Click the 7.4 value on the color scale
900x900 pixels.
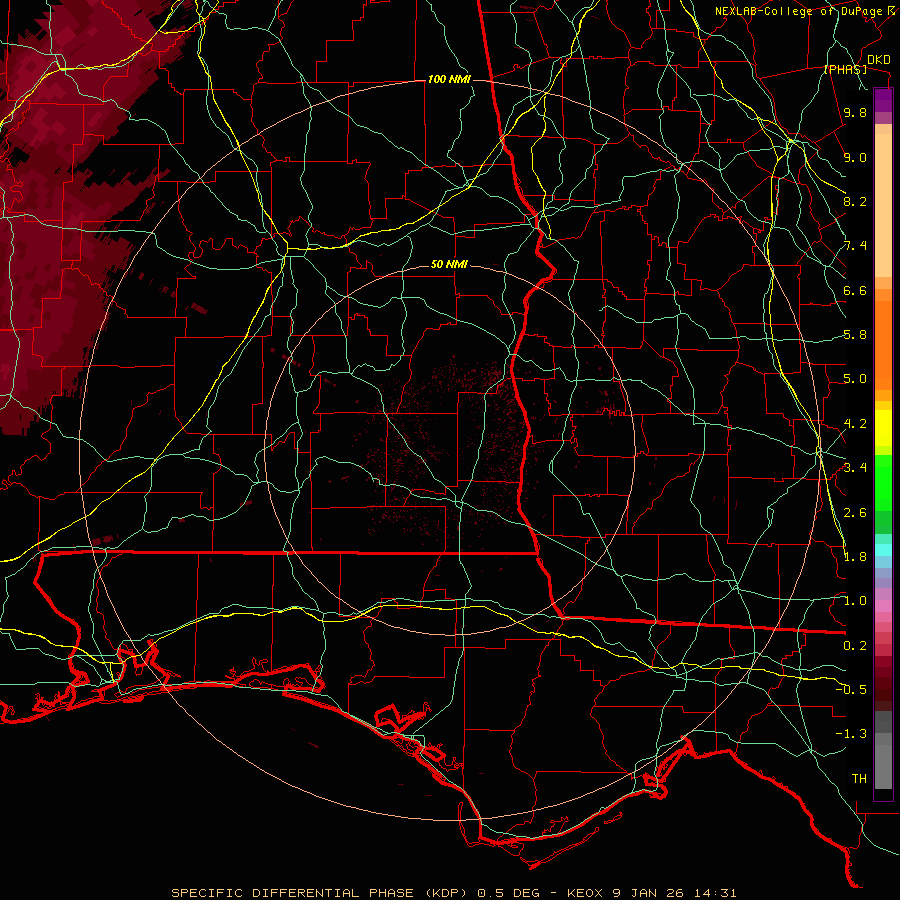pos(855,246)
